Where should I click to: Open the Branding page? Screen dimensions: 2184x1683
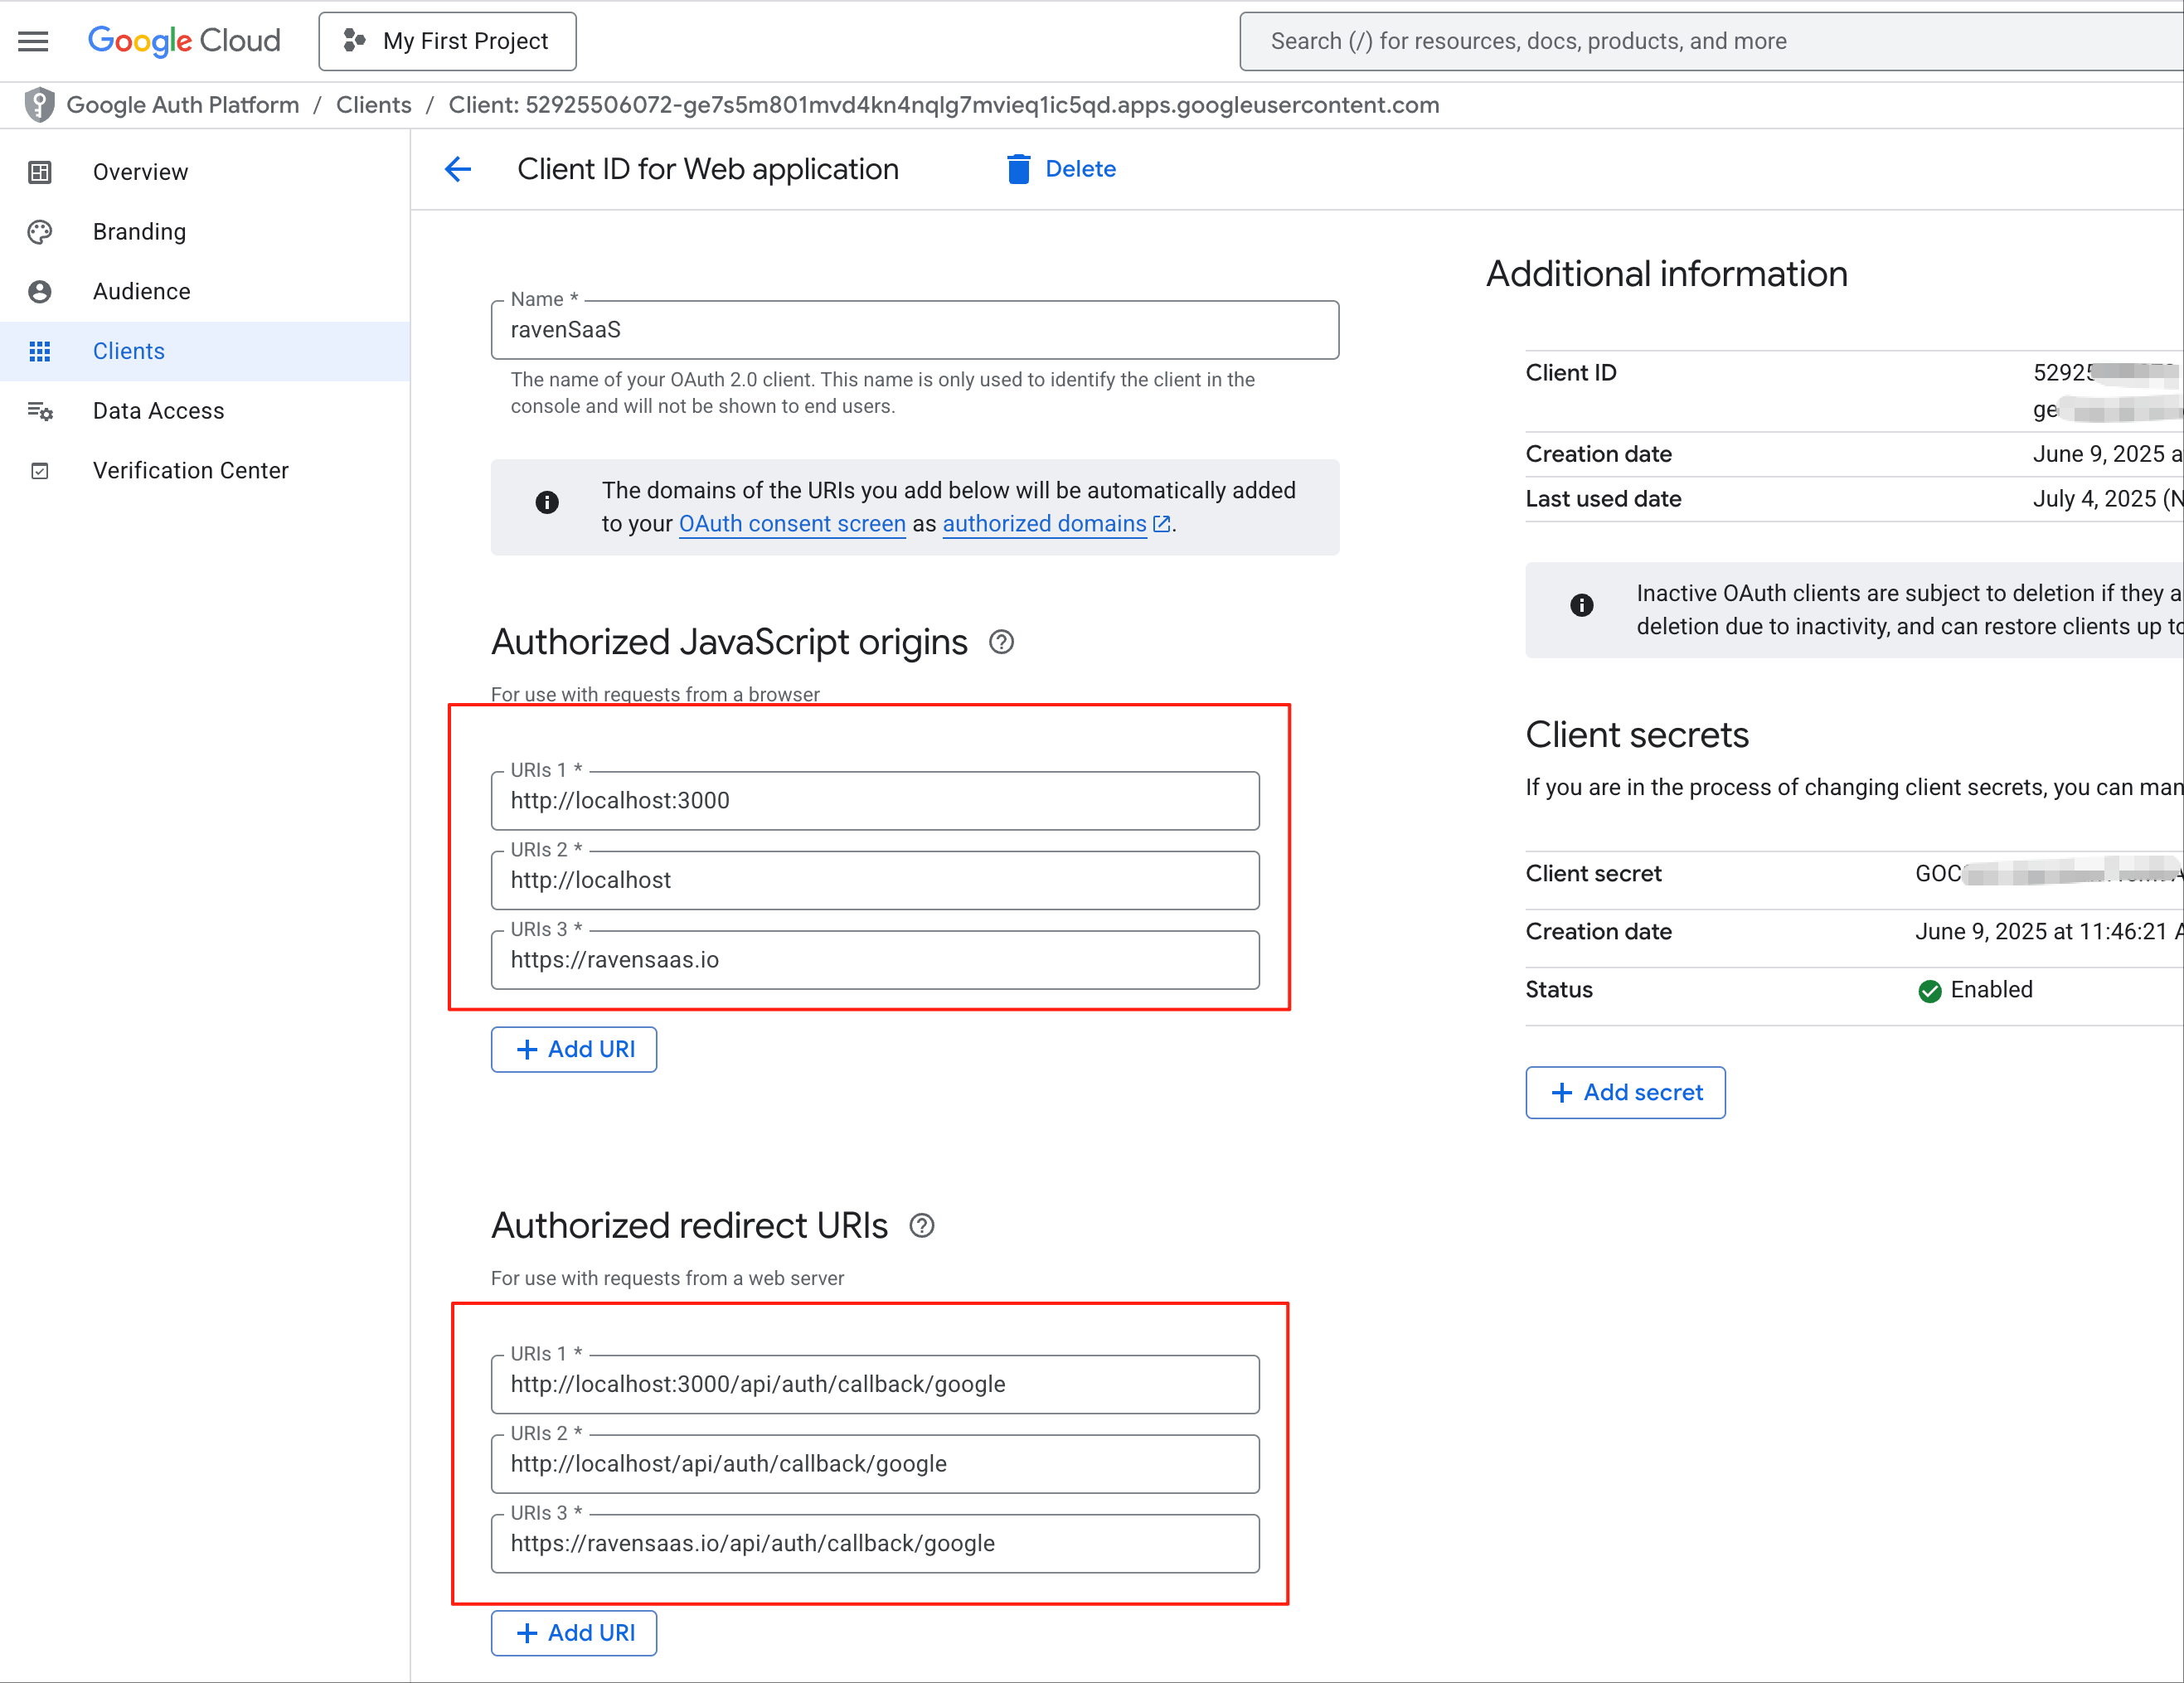pos(139,232)
